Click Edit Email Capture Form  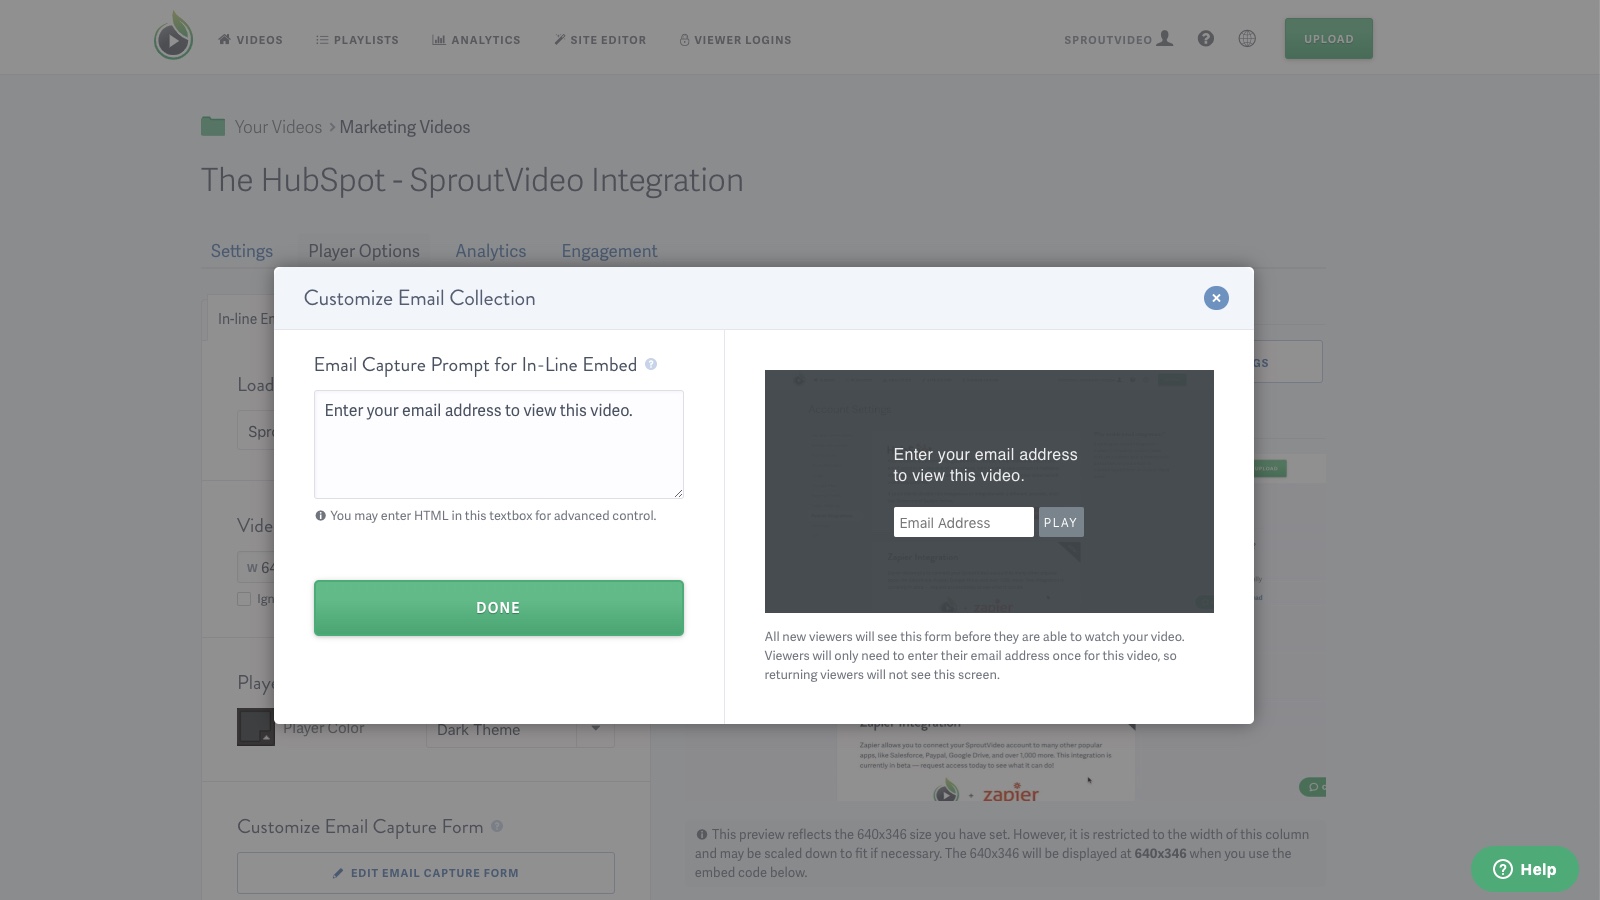426,872
